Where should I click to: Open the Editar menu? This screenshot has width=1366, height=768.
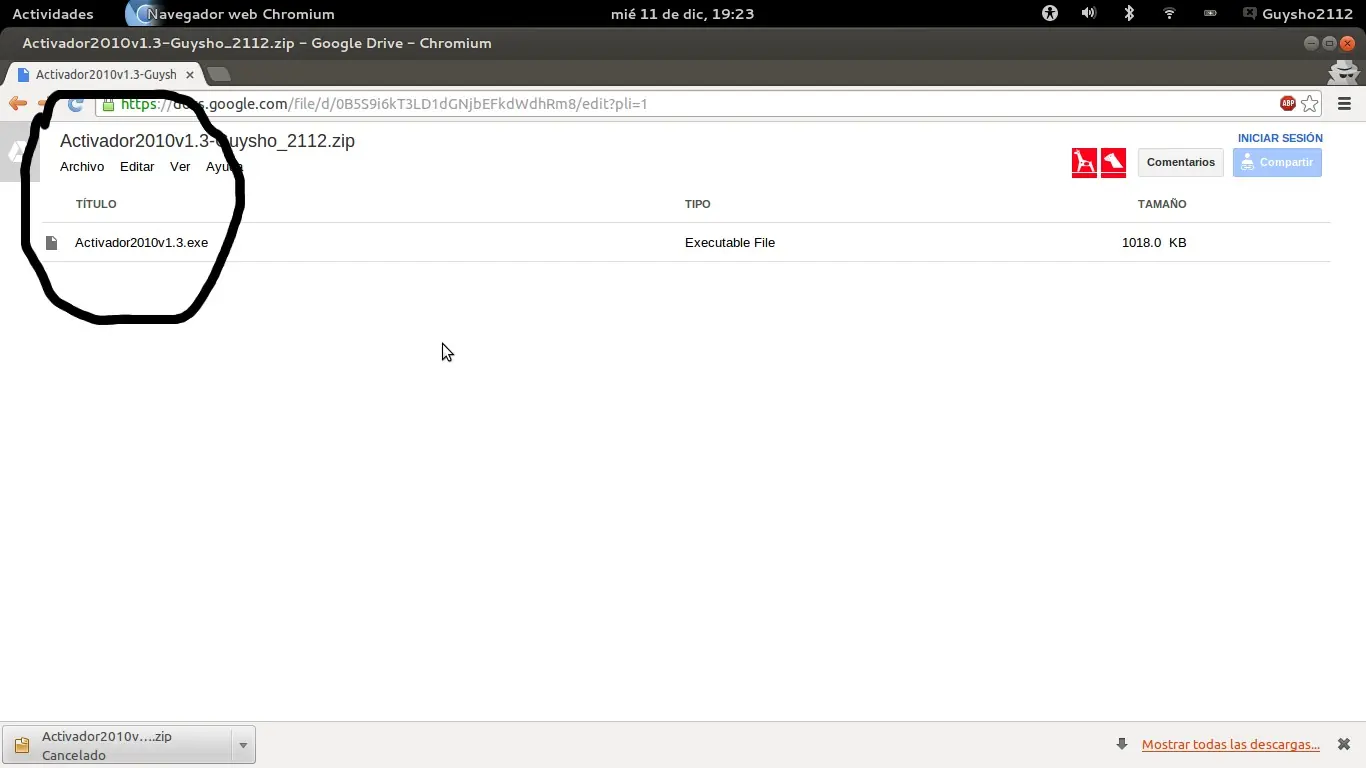(x=137, y=167)
